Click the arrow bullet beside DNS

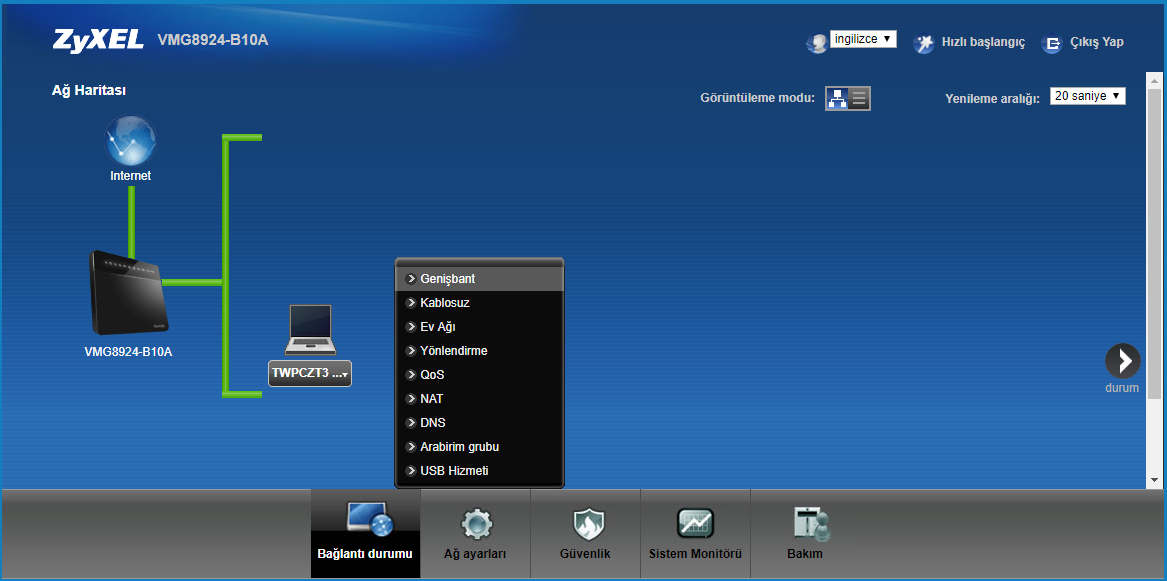point(410,423)
